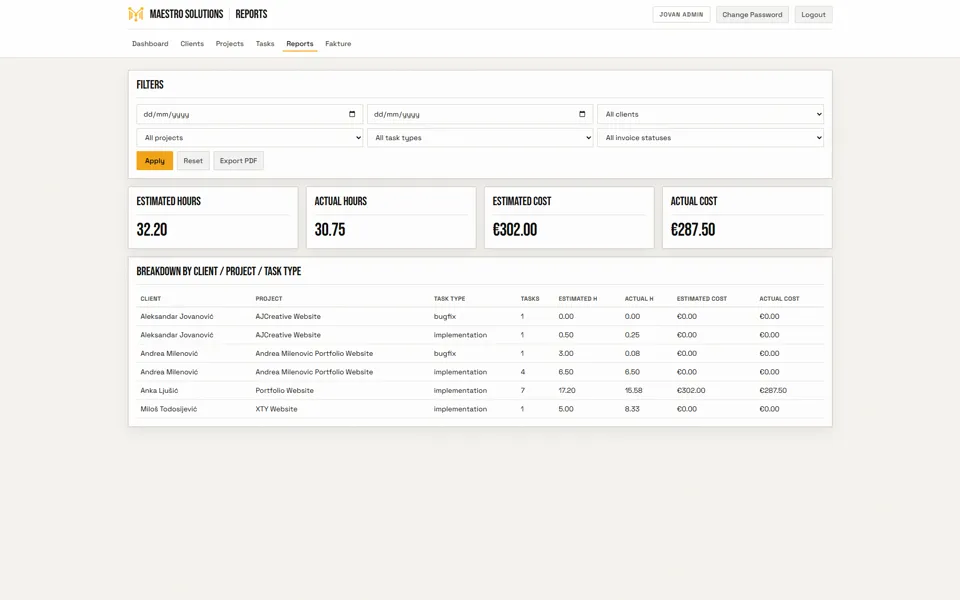960x600 pixels.
Task: Click the 17.20 estimated hours cell
Action: tap(567, 391)
